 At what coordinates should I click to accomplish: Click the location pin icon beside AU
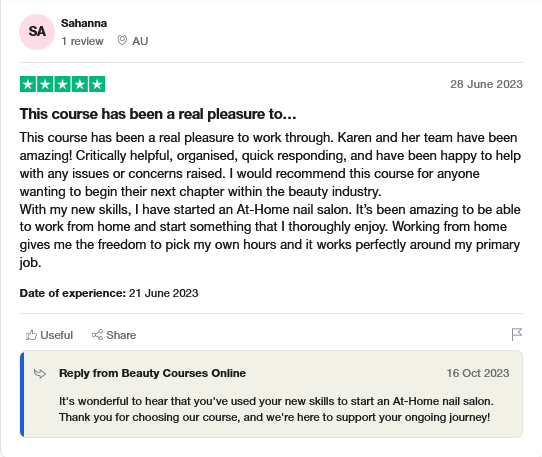122,40
